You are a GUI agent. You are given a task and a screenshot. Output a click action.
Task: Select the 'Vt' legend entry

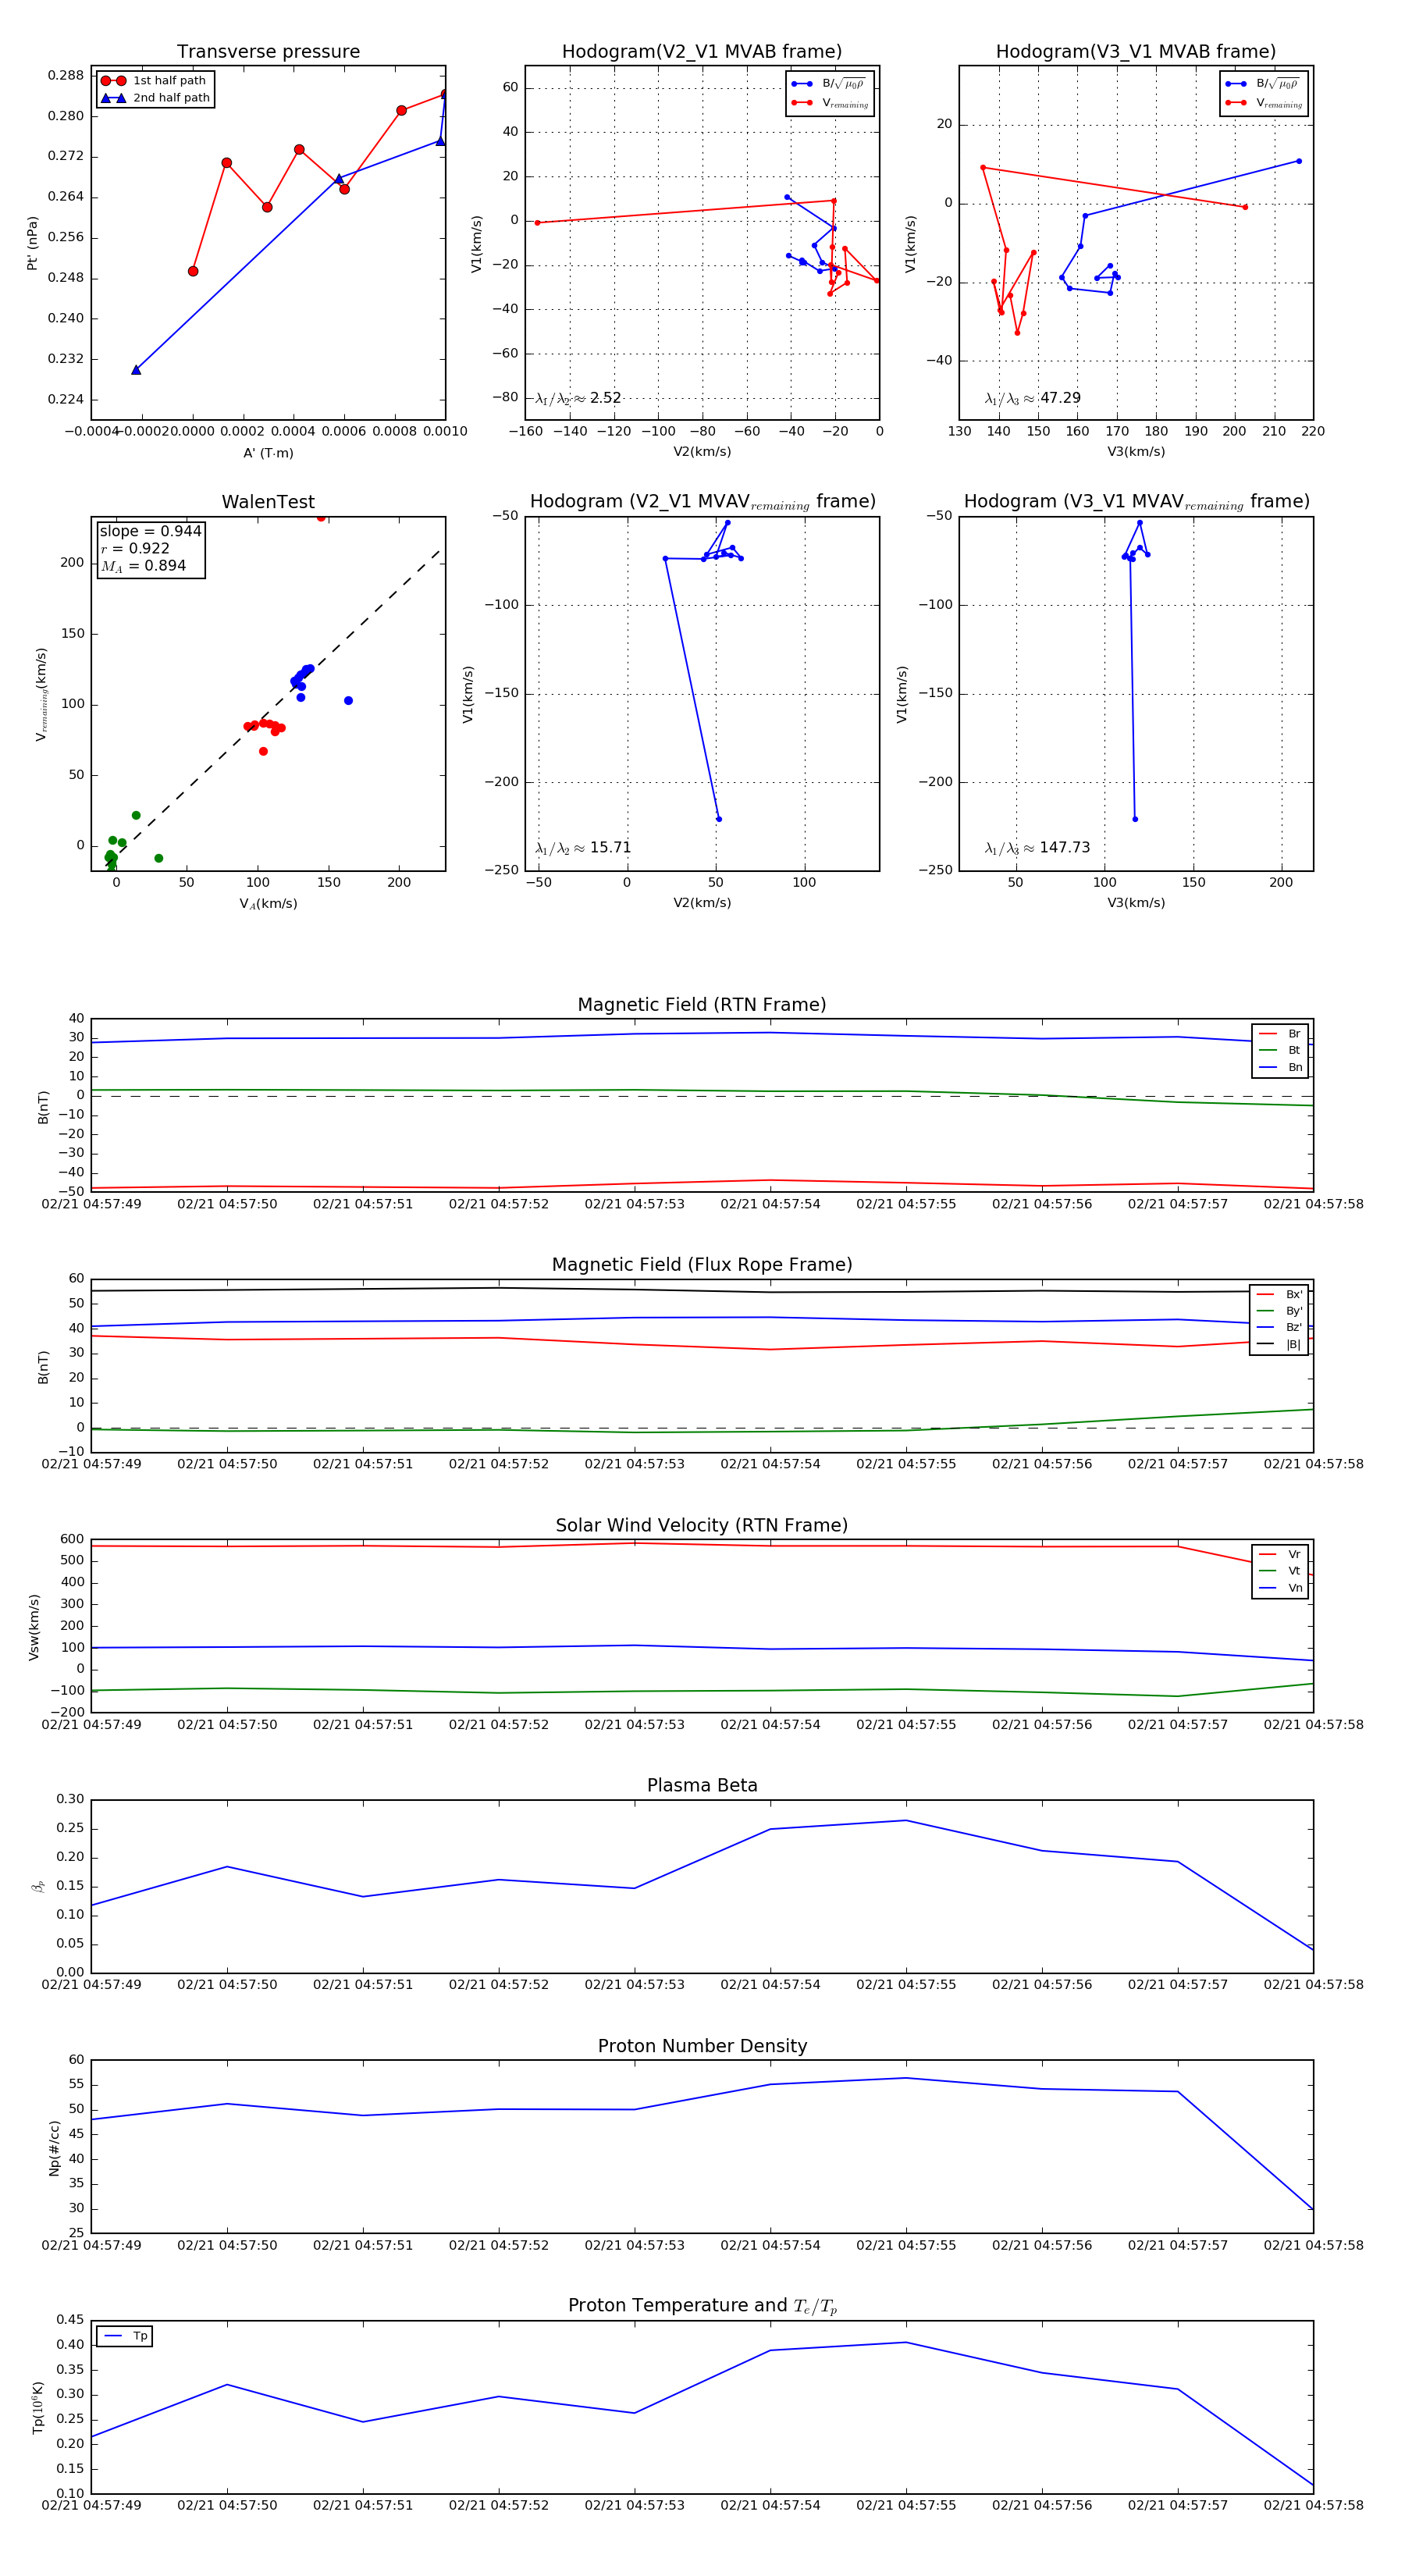[1280, 1571]
